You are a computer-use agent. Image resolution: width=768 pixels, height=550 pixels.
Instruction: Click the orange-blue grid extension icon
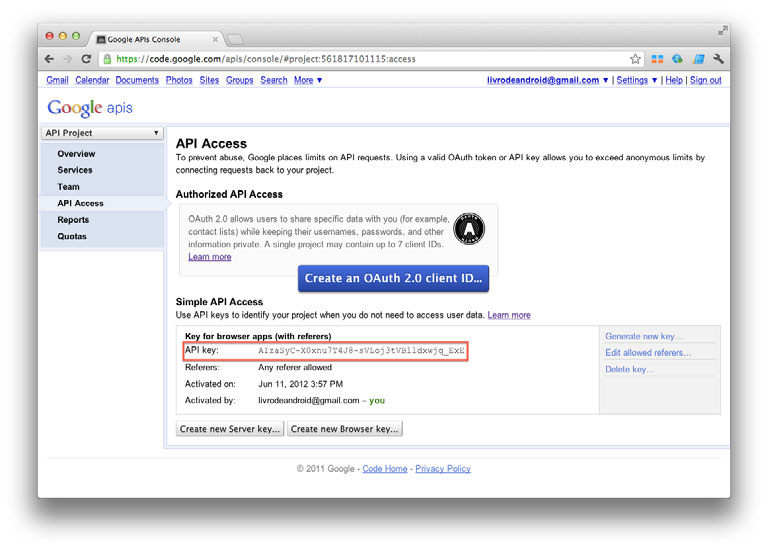pos(657,59)
